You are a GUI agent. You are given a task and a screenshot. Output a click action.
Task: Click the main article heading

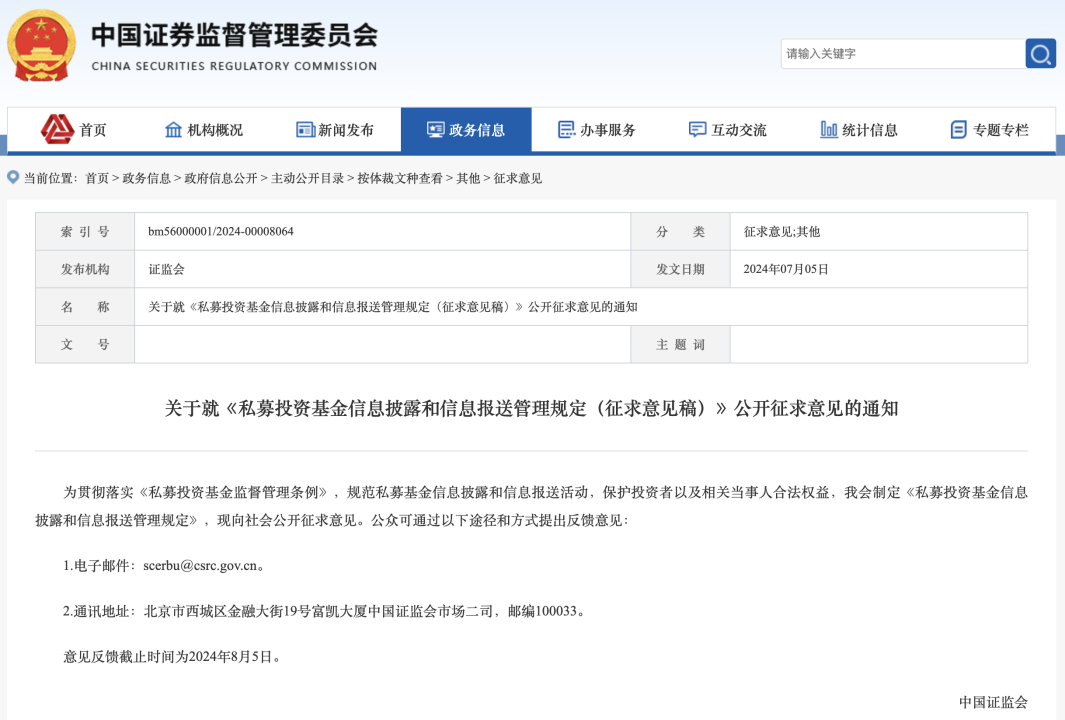pyautogui.click(x=531, y=408)
